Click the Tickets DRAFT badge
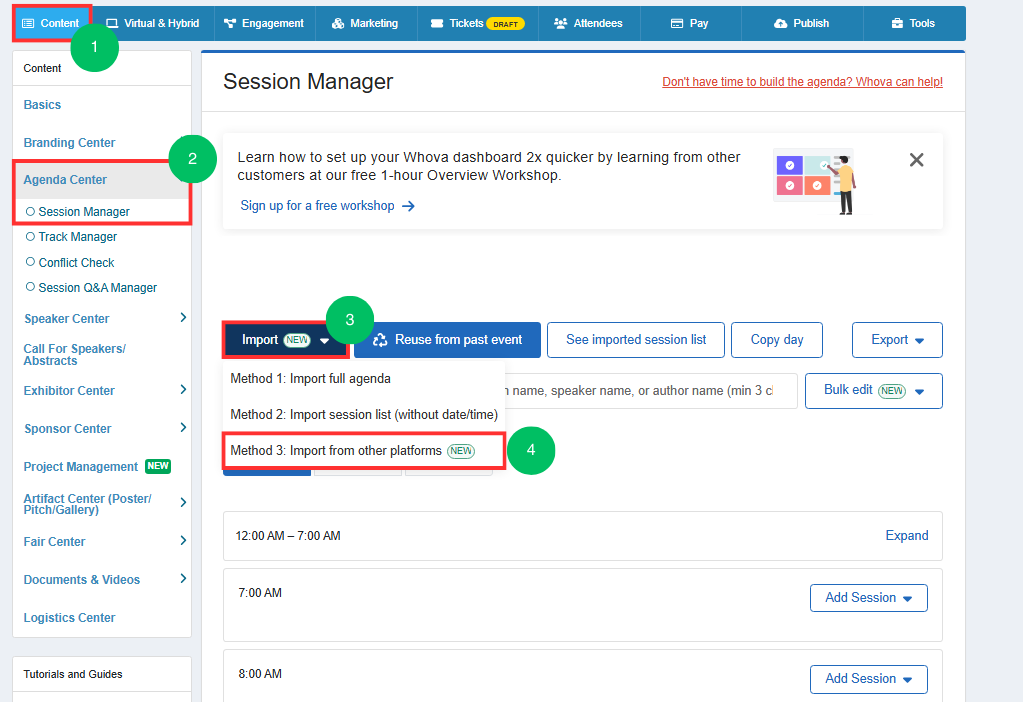 coord(505,24)
